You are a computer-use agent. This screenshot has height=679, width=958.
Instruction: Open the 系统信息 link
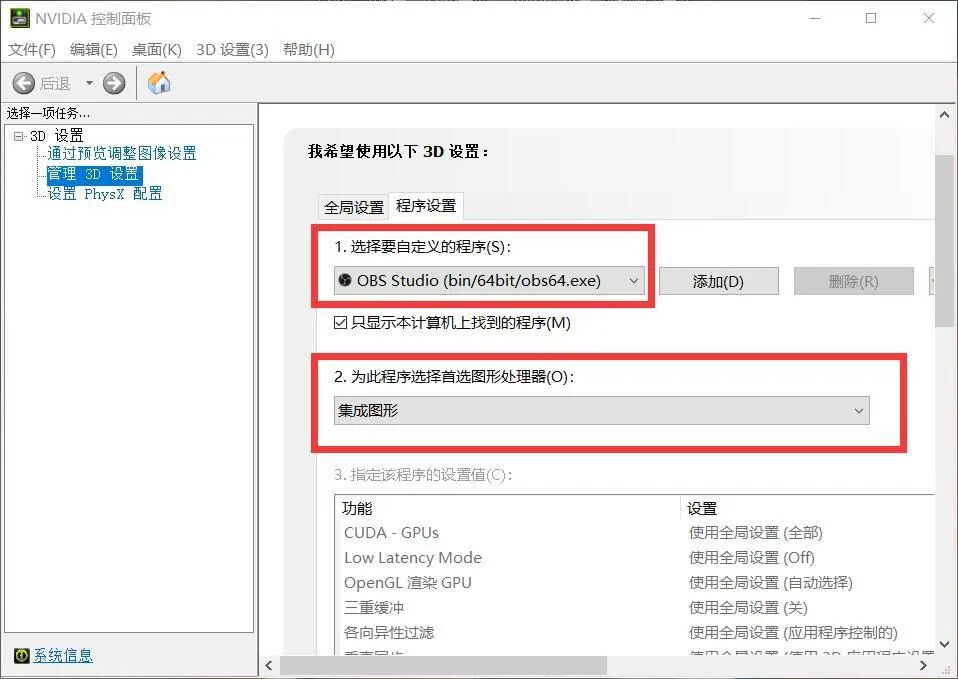click(x=63, y=656)
